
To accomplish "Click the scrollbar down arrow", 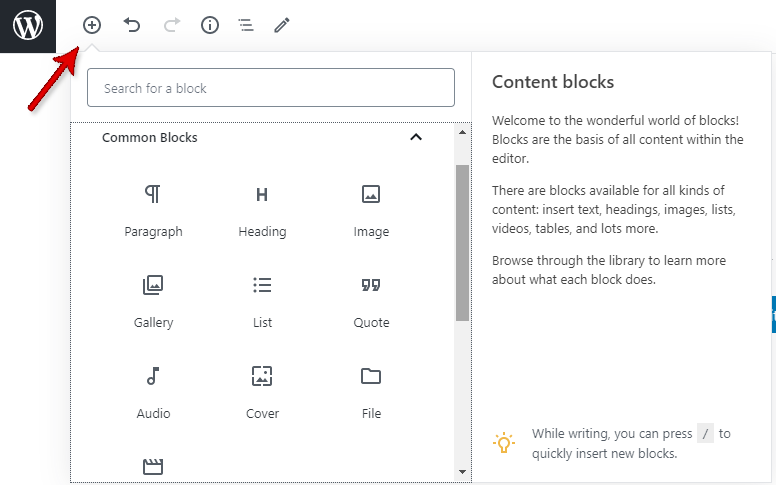I will (x=462, y=472).
